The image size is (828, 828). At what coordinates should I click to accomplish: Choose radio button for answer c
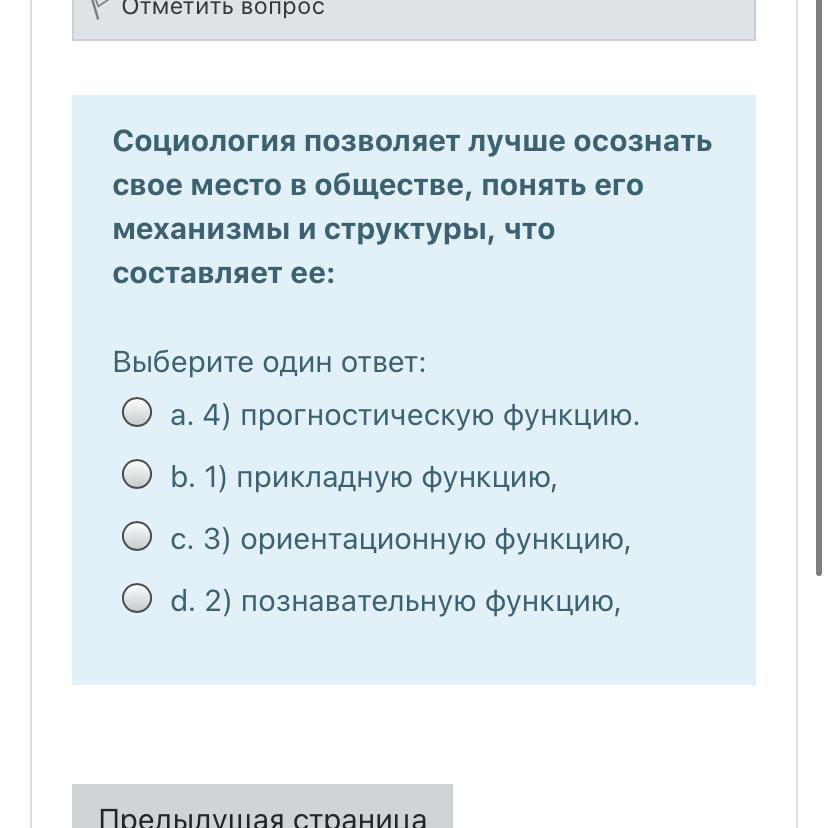point(137,536)
